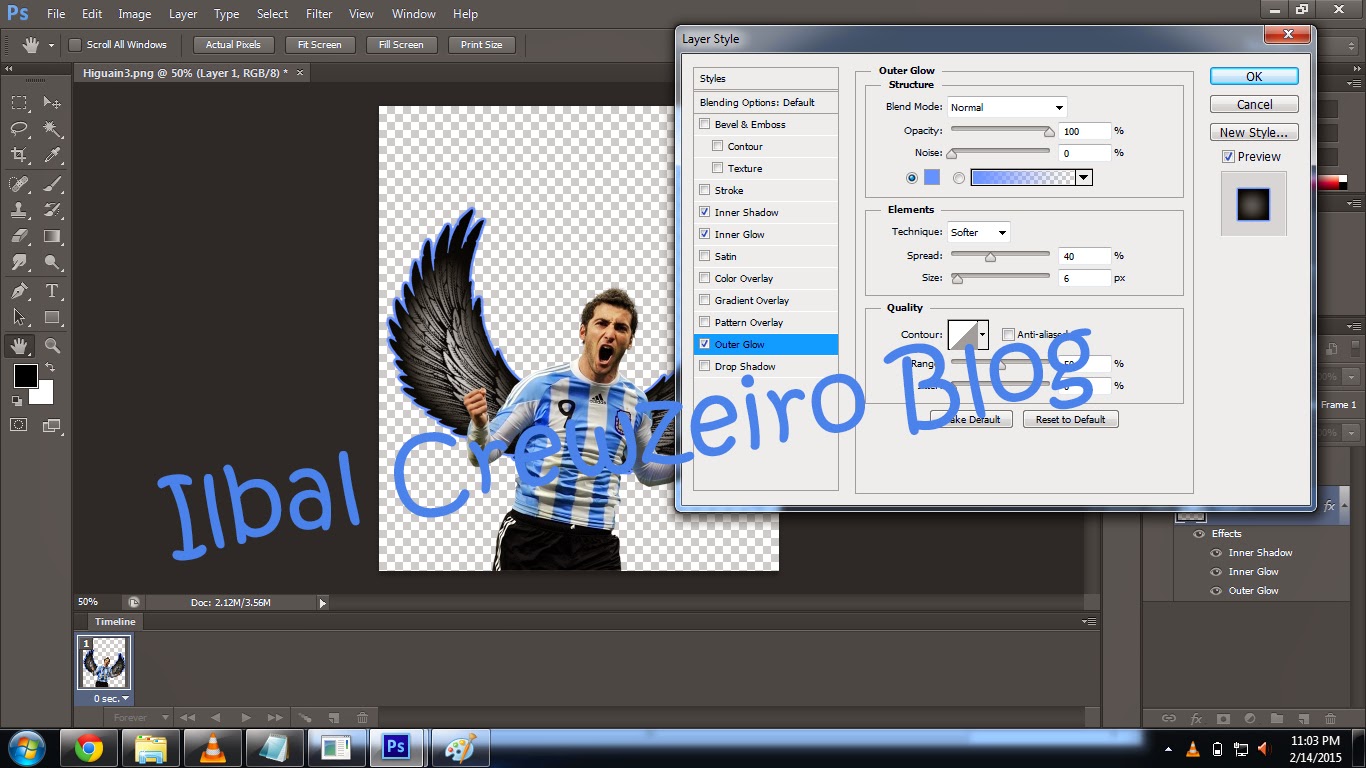Open the glow gradient picker arrow
1366x768 pixels.
click(x=1084, y=178)
